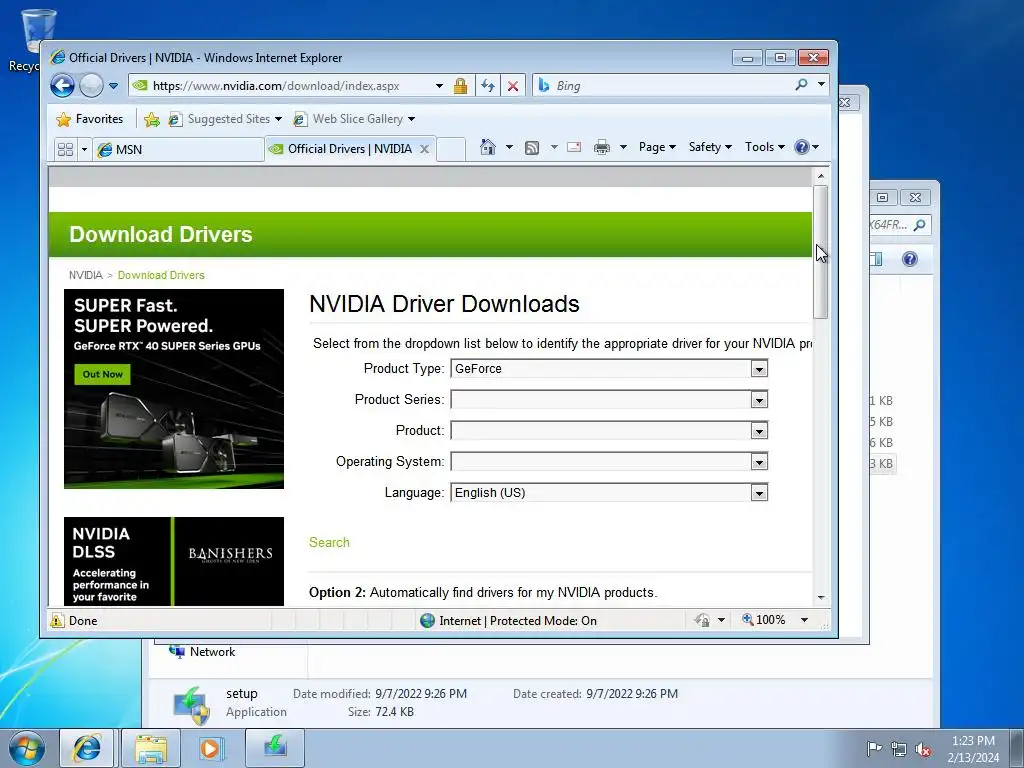Screen dimensions: 1024x768
Task: Expand the address bar URL history dropdown
Action: click(439, 86)
